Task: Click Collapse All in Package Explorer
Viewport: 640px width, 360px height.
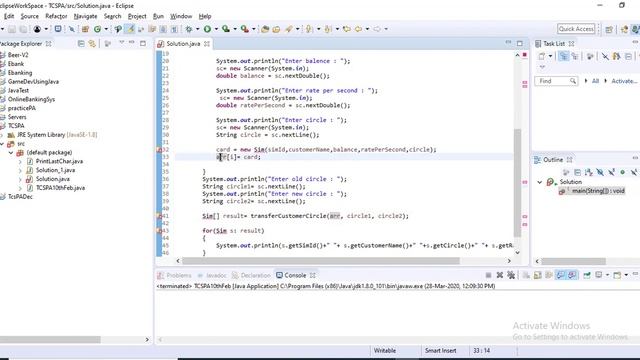Action: [x=81, y=43]
